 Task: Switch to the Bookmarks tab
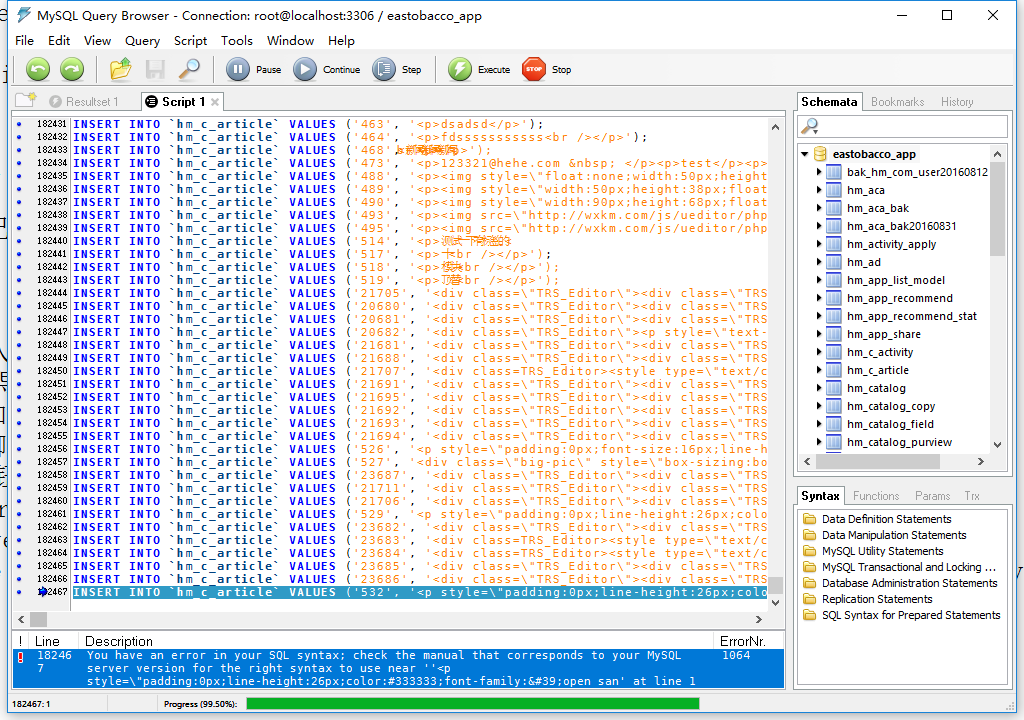pos(897,102)
